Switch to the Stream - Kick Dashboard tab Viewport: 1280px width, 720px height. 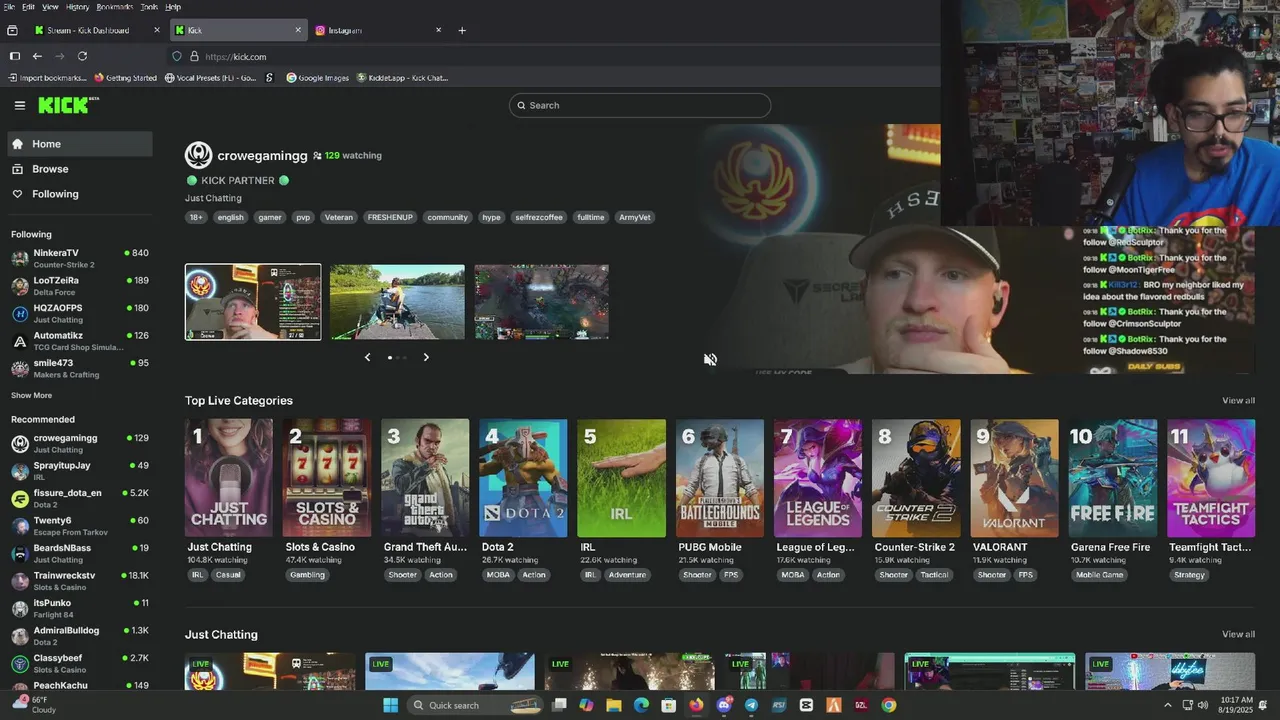coord(97,30)
